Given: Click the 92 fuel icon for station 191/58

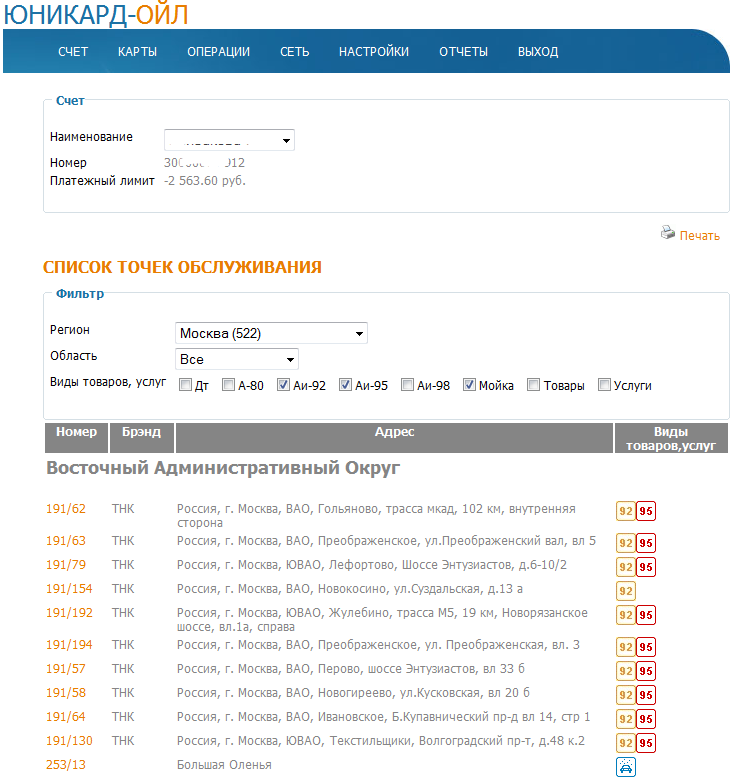Looking at the screenshot, I should point(625,695).
